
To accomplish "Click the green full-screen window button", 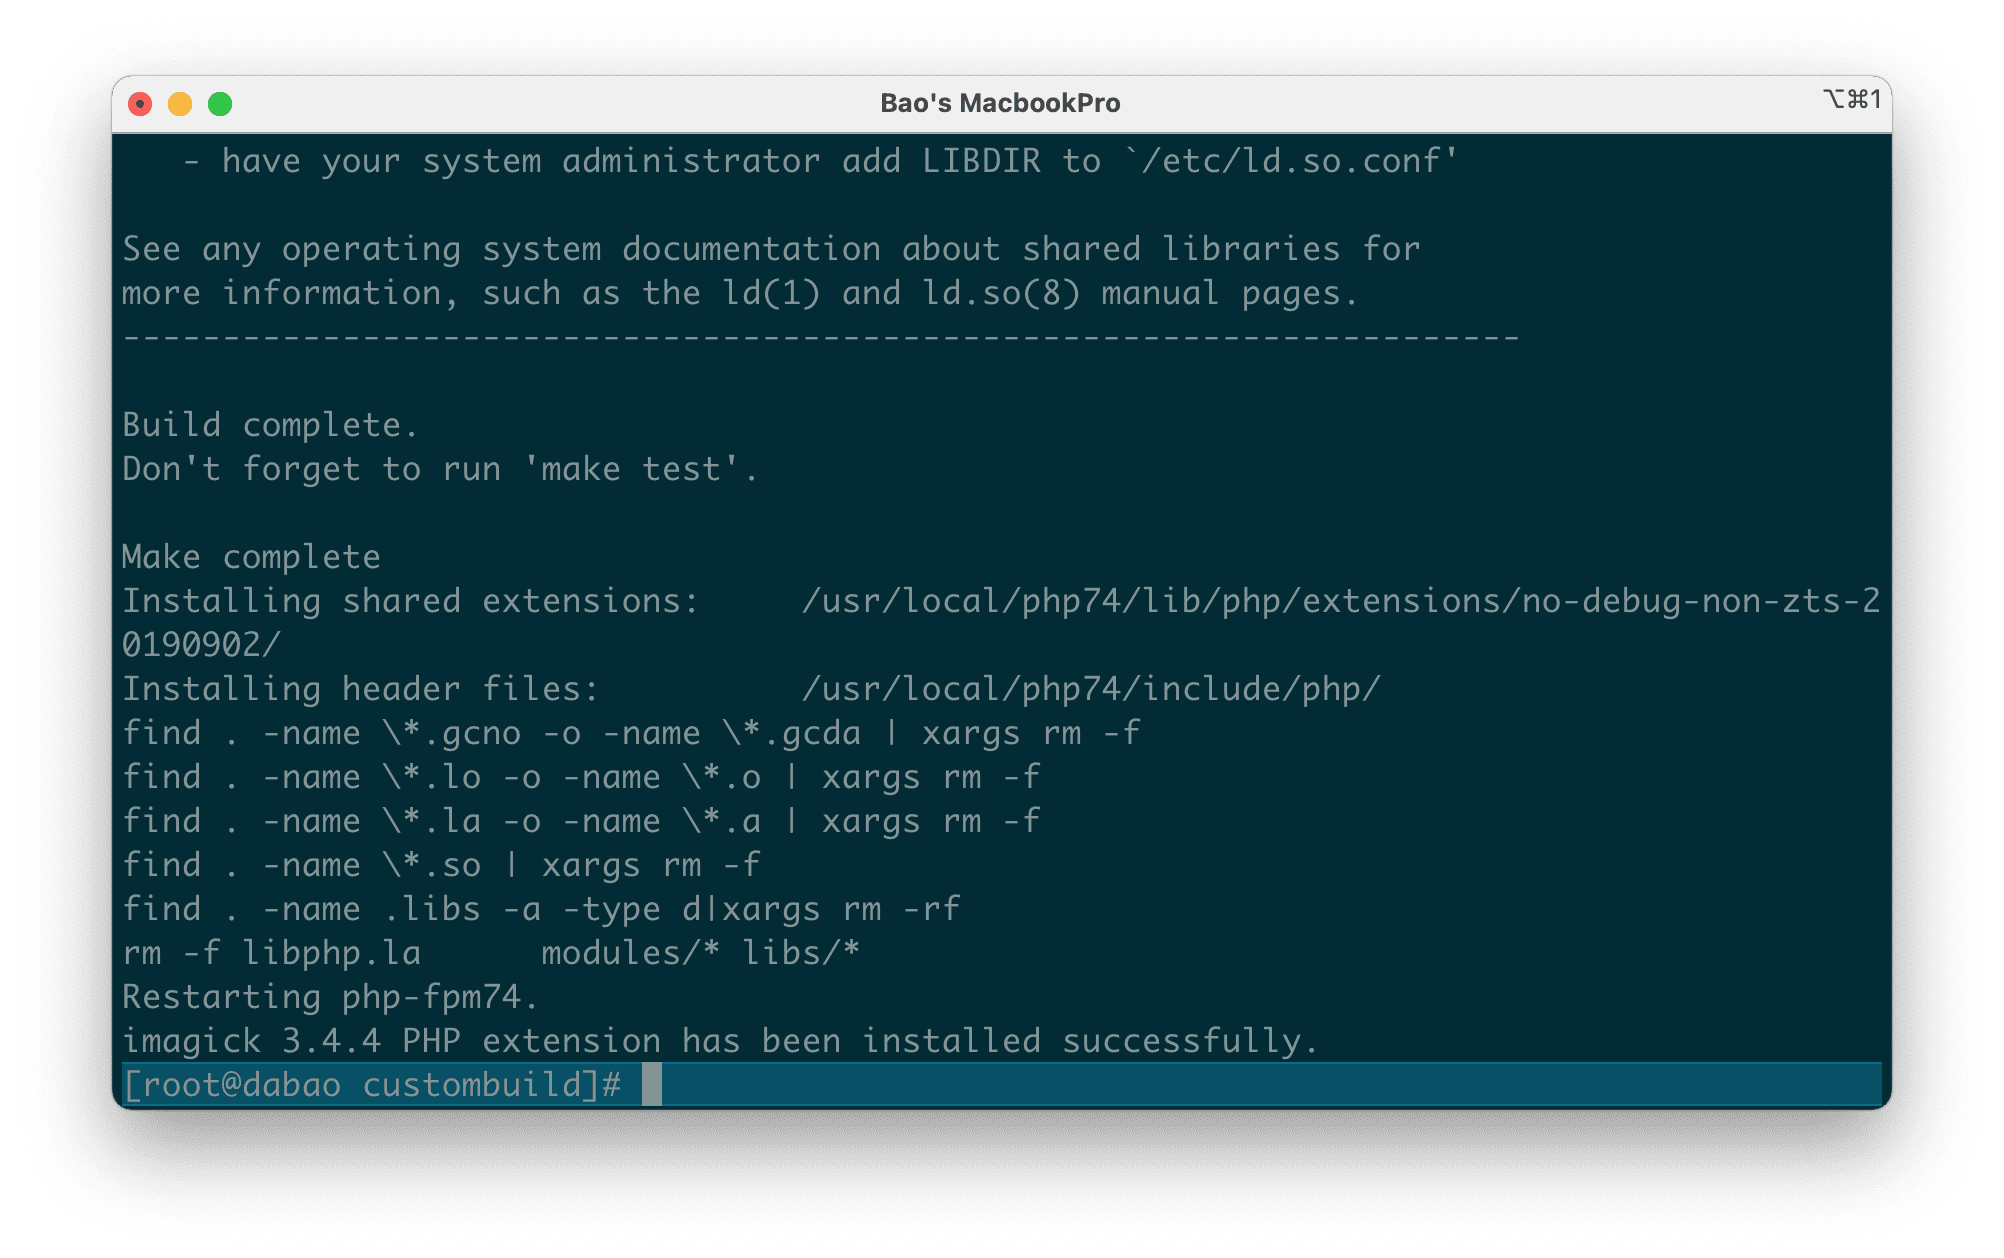I will (x=220, y=104).
